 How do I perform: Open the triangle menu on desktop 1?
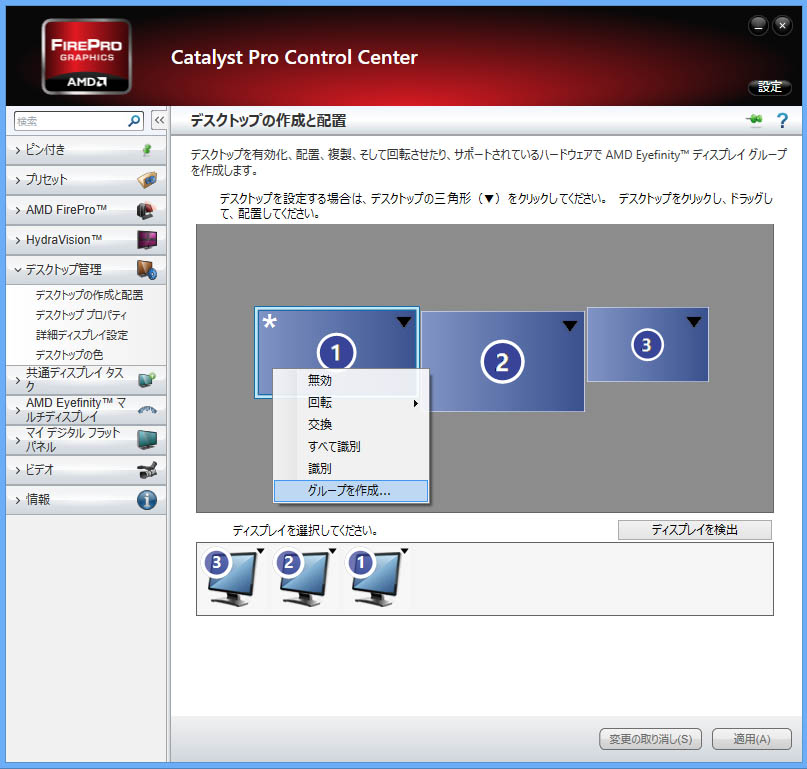pos(404,322)
